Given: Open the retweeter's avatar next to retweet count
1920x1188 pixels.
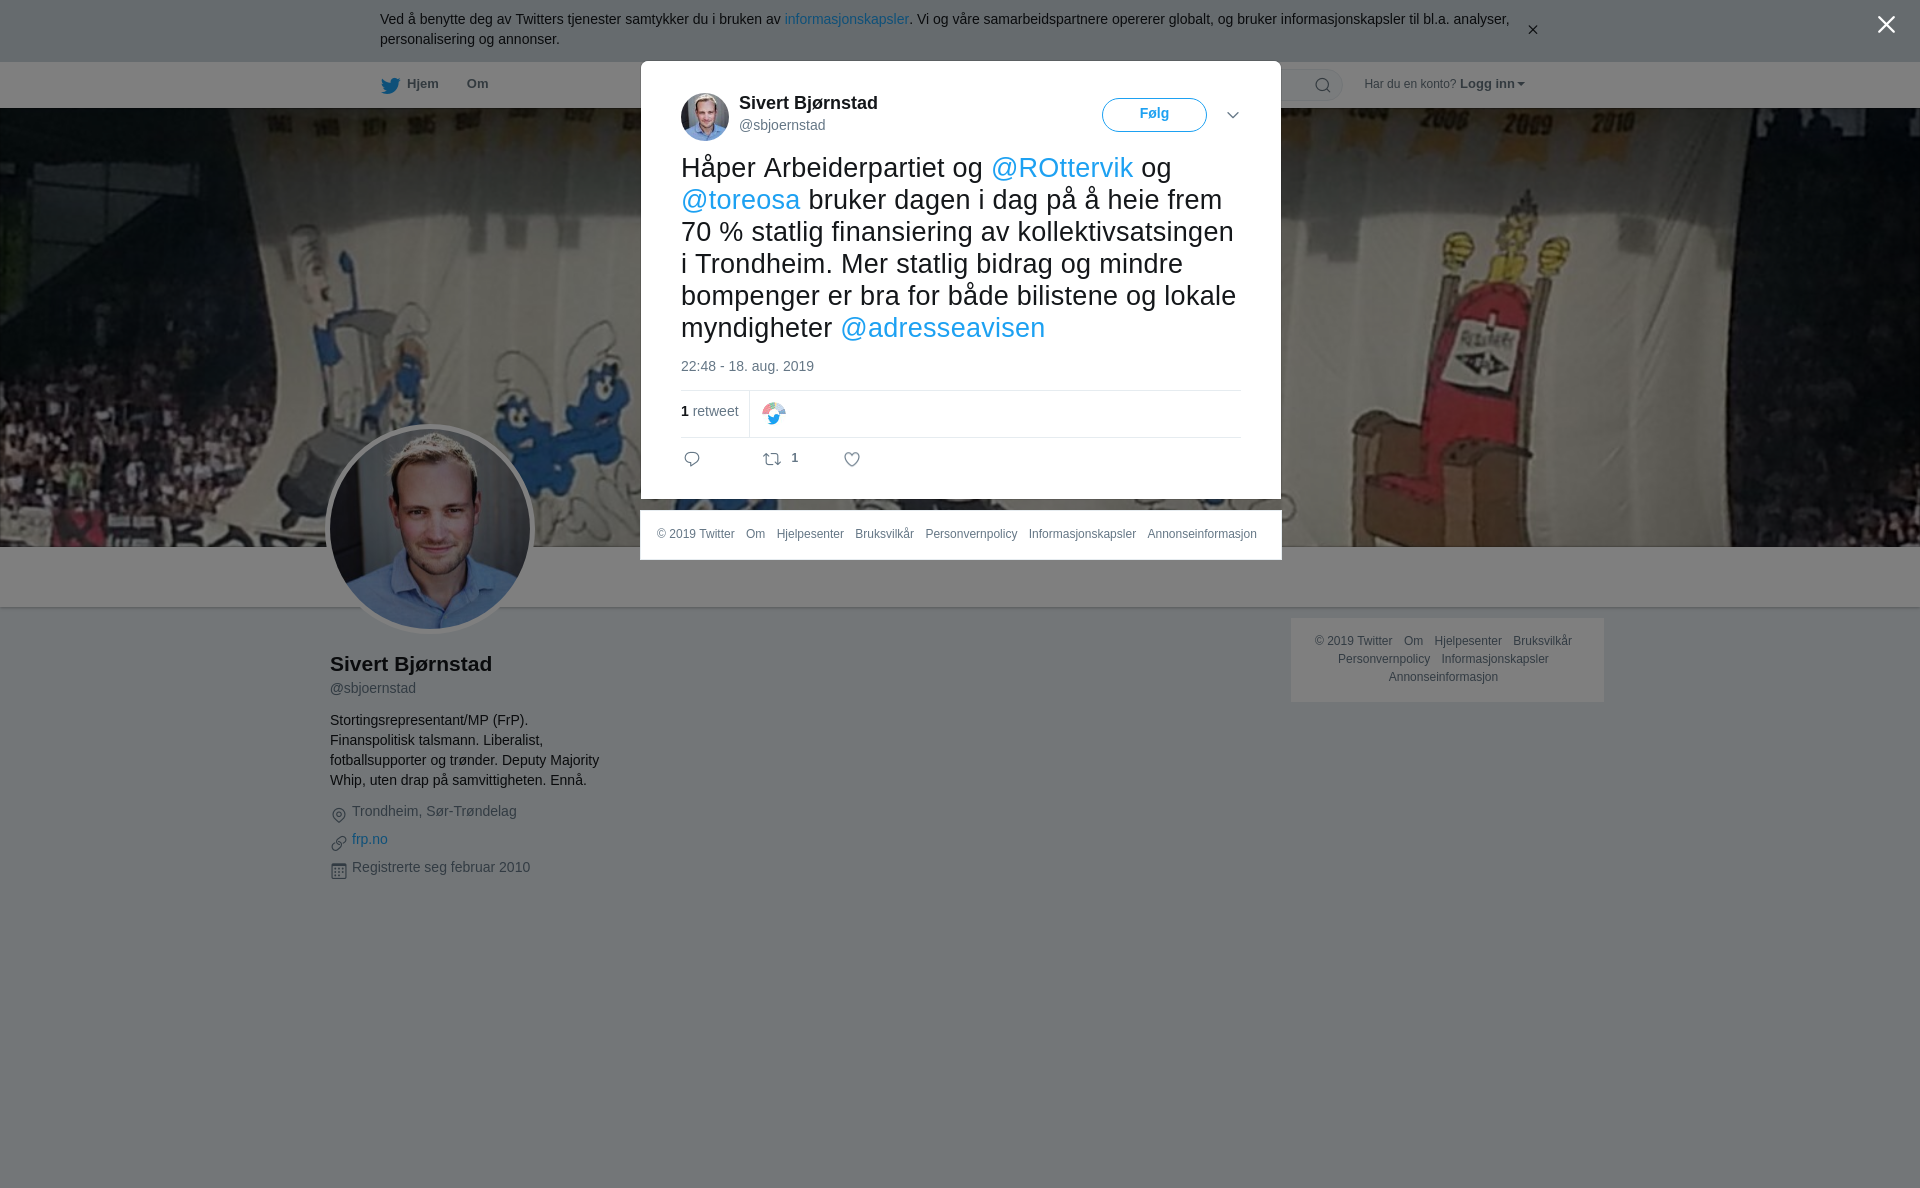Looking at the screenshot, I should [x=774, y=413].
